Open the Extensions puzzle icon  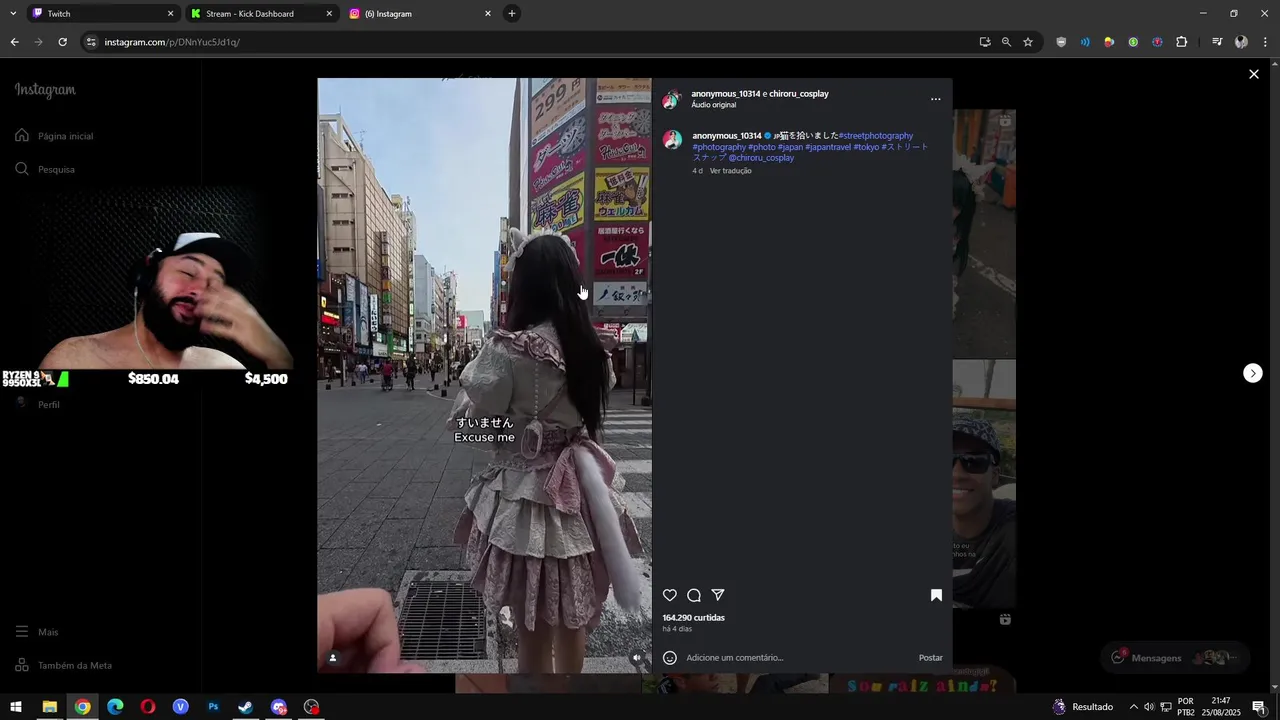click(1181, 42)
